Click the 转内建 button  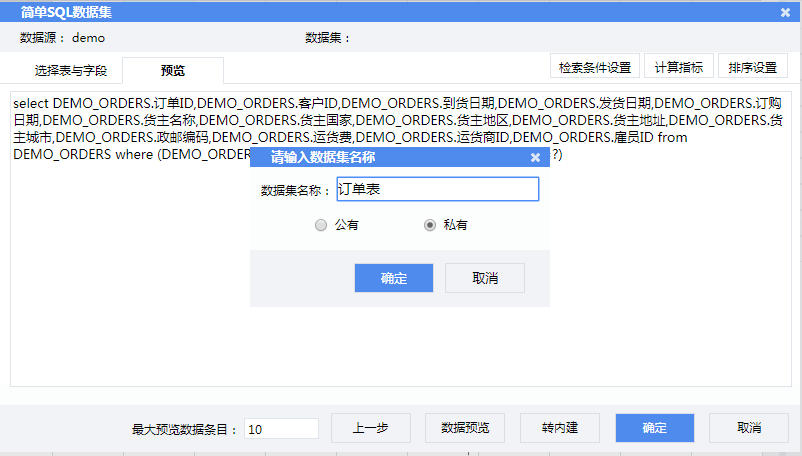tap(559, 428)
